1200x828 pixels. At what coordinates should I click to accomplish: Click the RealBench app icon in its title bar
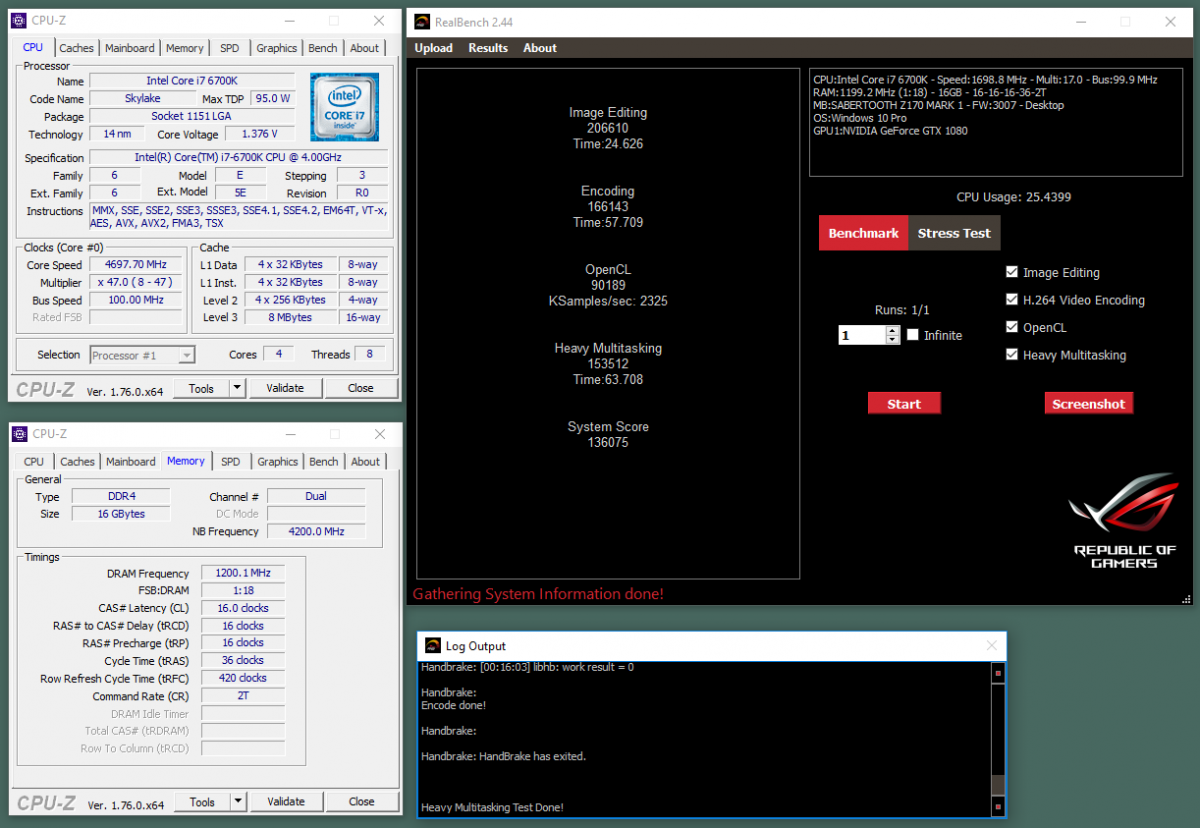[423, 21]
